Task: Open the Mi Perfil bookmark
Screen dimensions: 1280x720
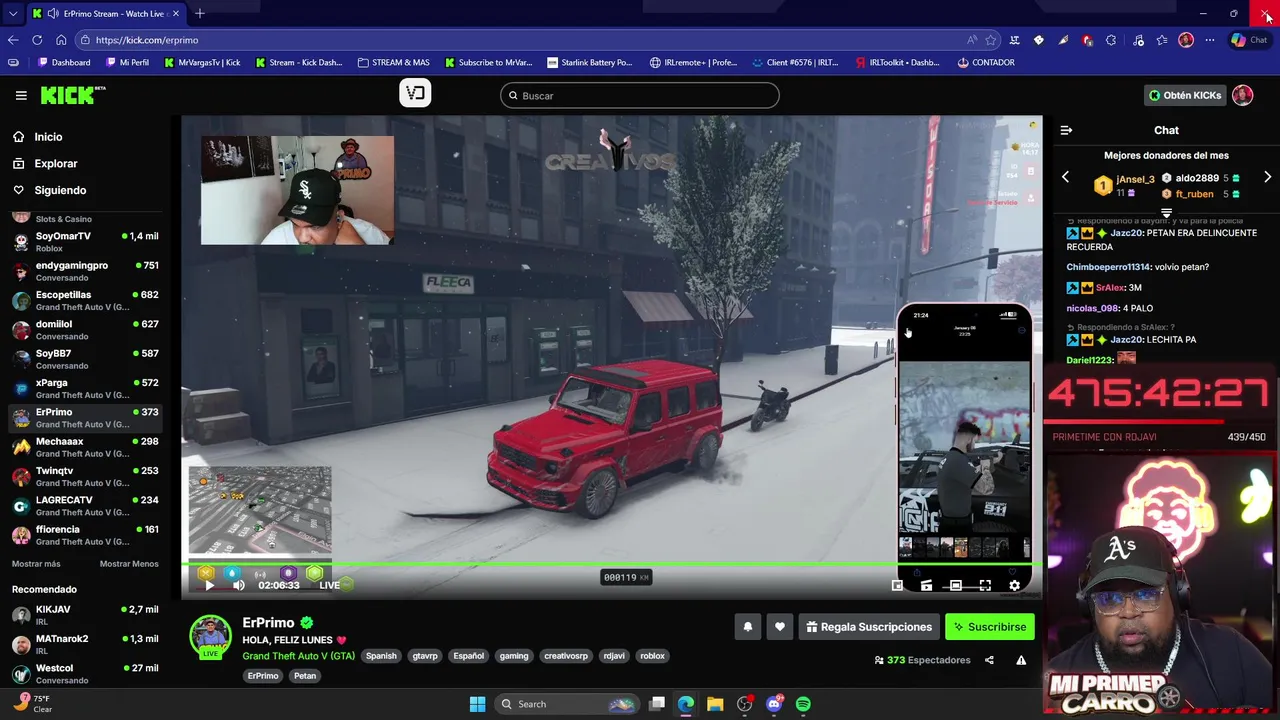Action: [x=126, y=62]
